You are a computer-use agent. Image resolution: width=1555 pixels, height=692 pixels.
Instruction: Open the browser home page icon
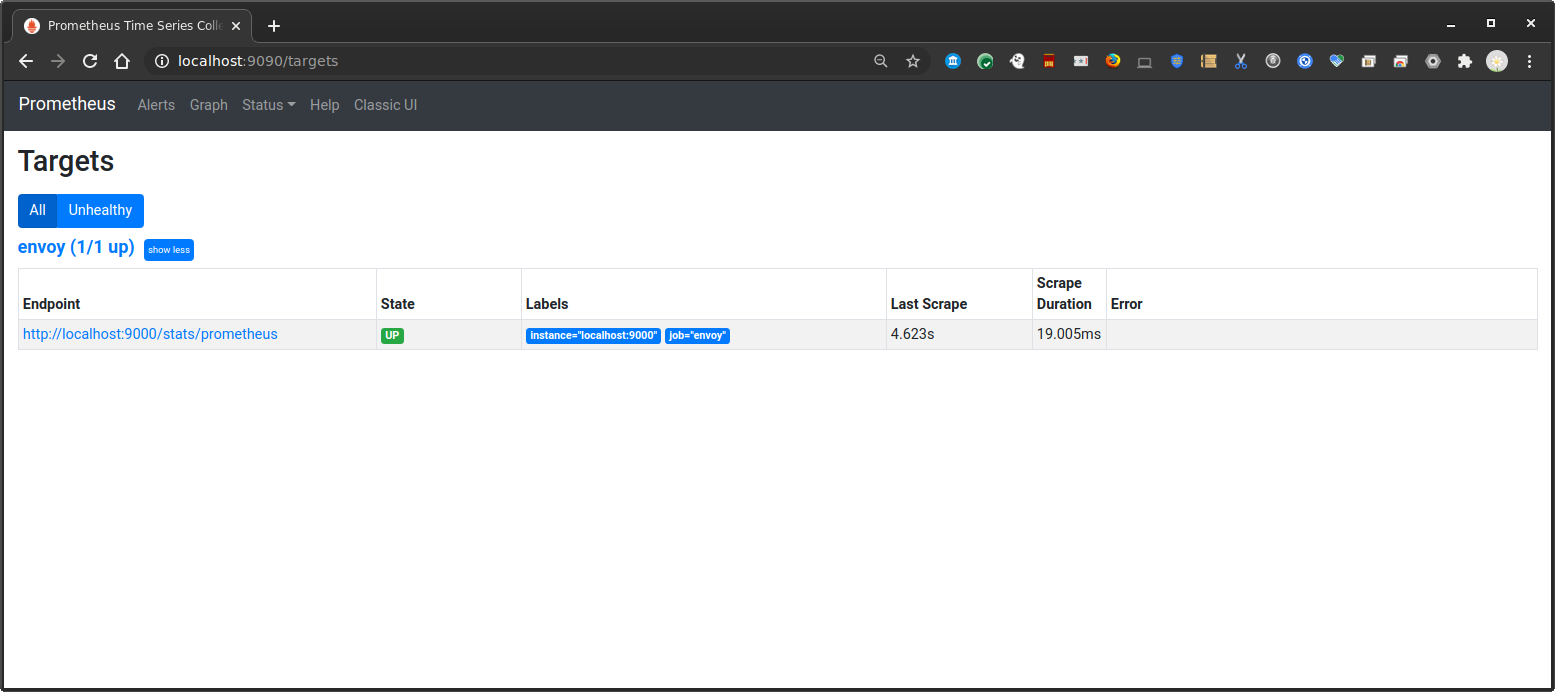coord(122,61)
